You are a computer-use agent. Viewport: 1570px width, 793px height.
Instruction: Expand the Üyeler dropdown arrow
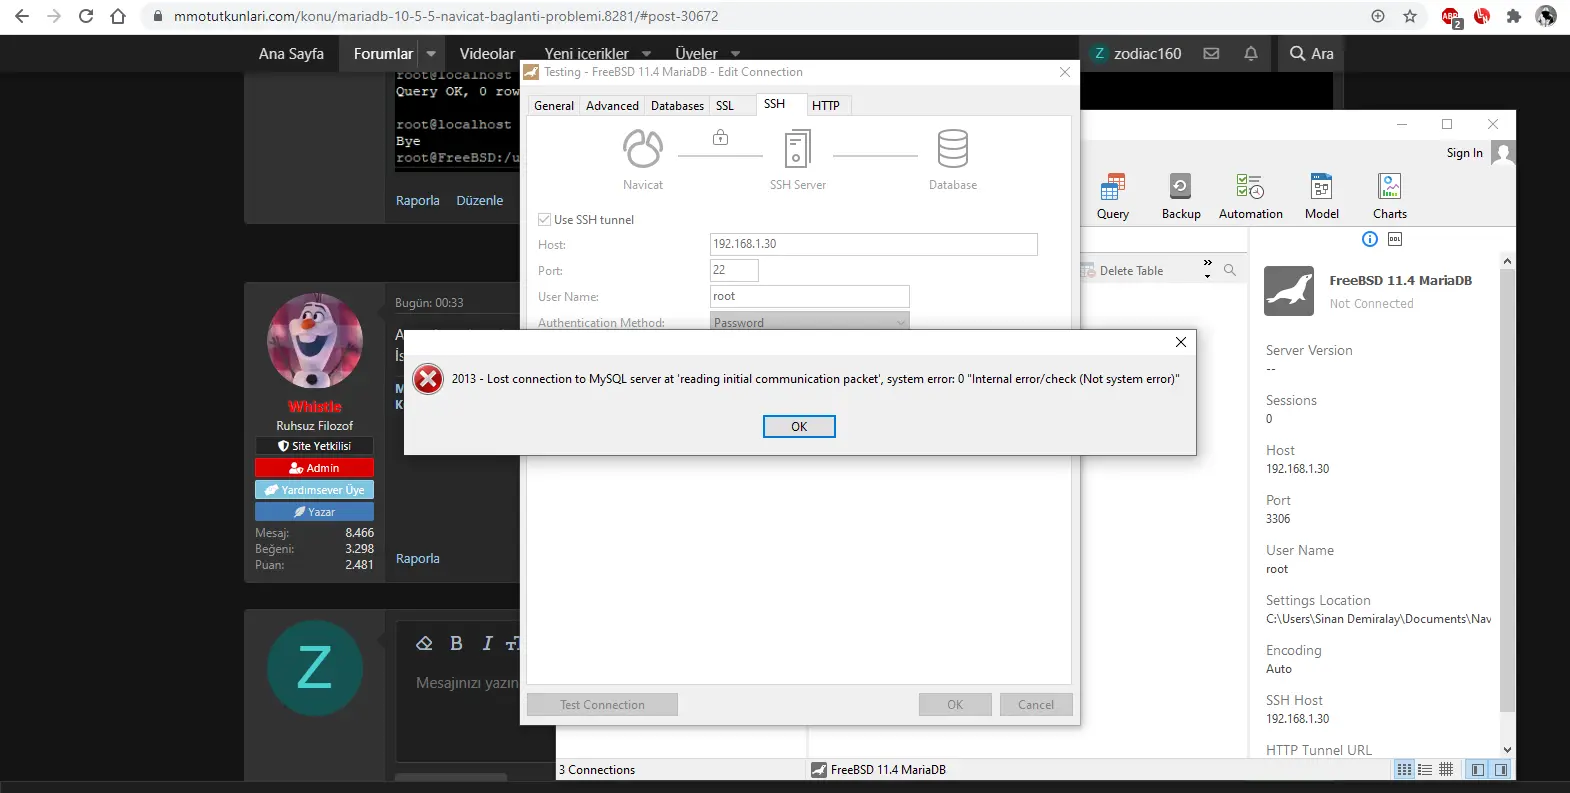click(x=735, y=54)
